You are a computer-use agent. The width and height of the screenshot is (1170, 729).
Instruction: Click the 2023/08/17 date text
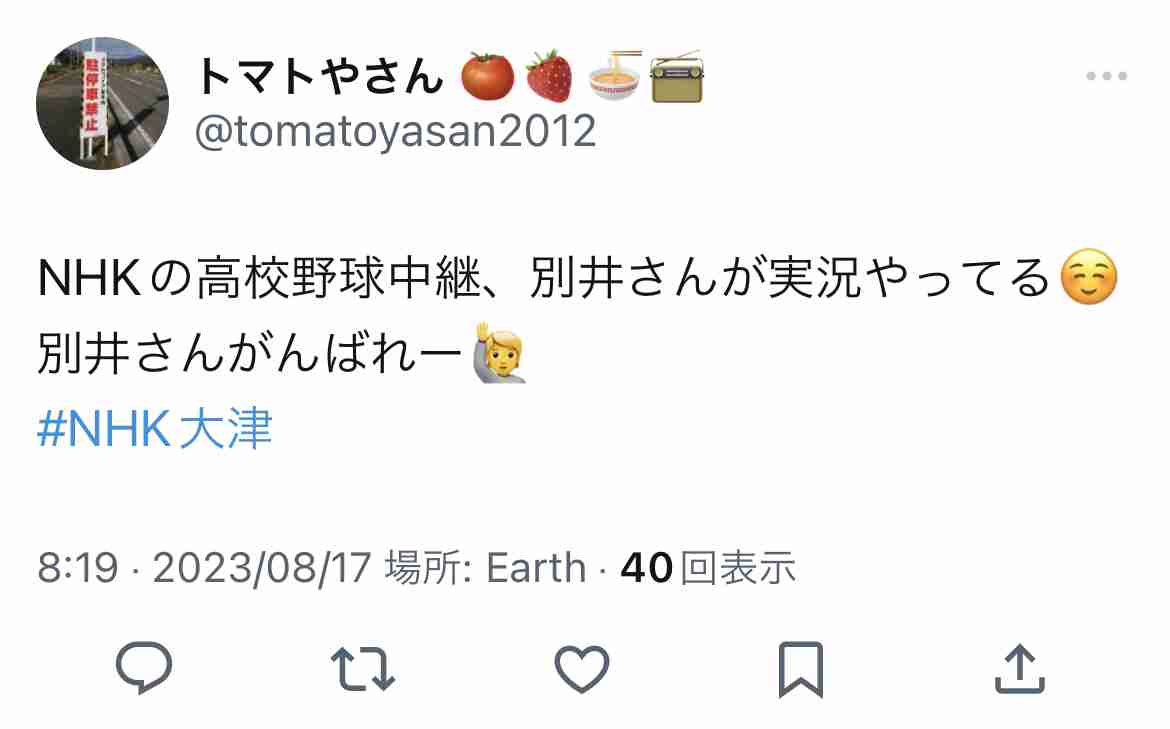coord(262,568)
